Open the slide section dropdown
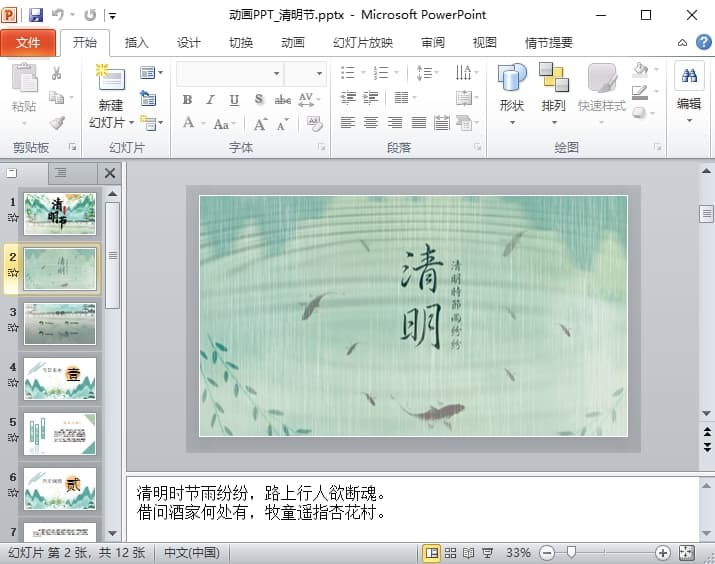The image size is (715, 564). click(151, 123)
